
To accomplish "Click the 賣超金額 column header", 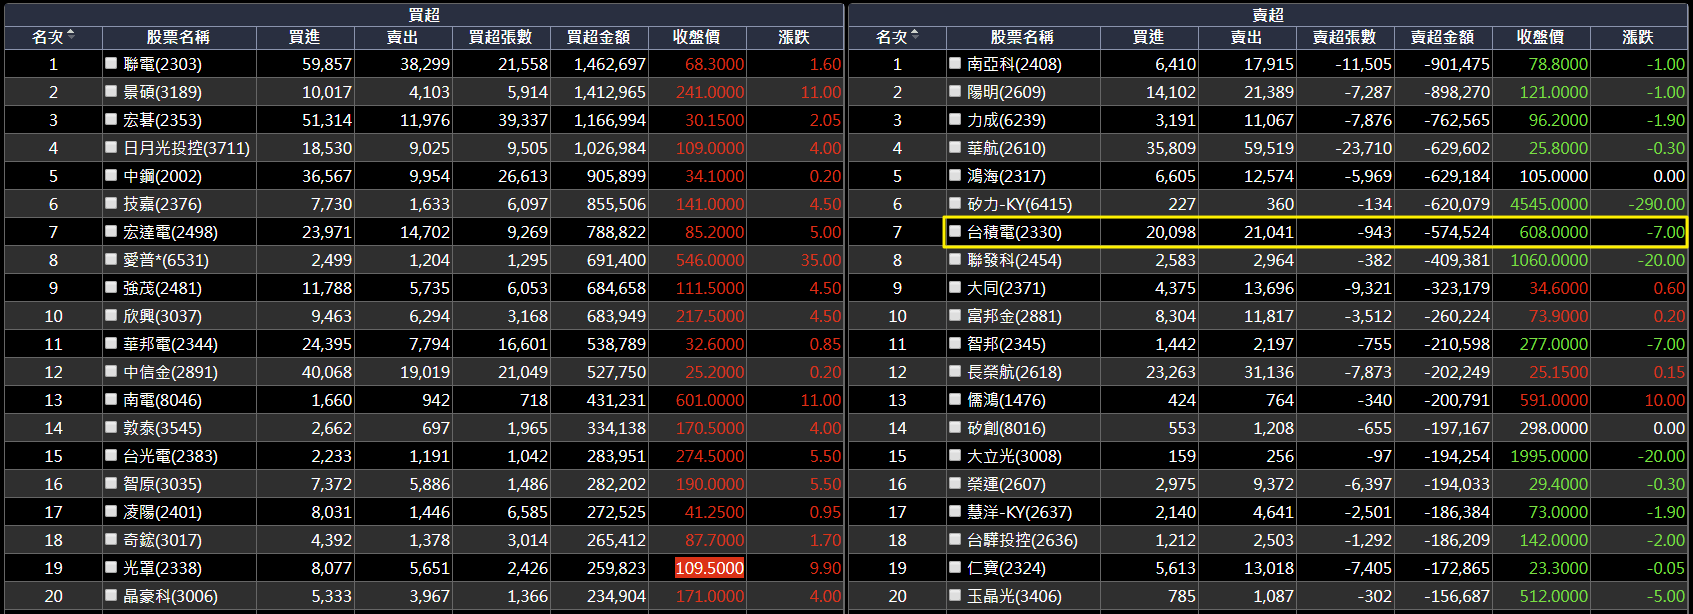I will (1442, 37).
